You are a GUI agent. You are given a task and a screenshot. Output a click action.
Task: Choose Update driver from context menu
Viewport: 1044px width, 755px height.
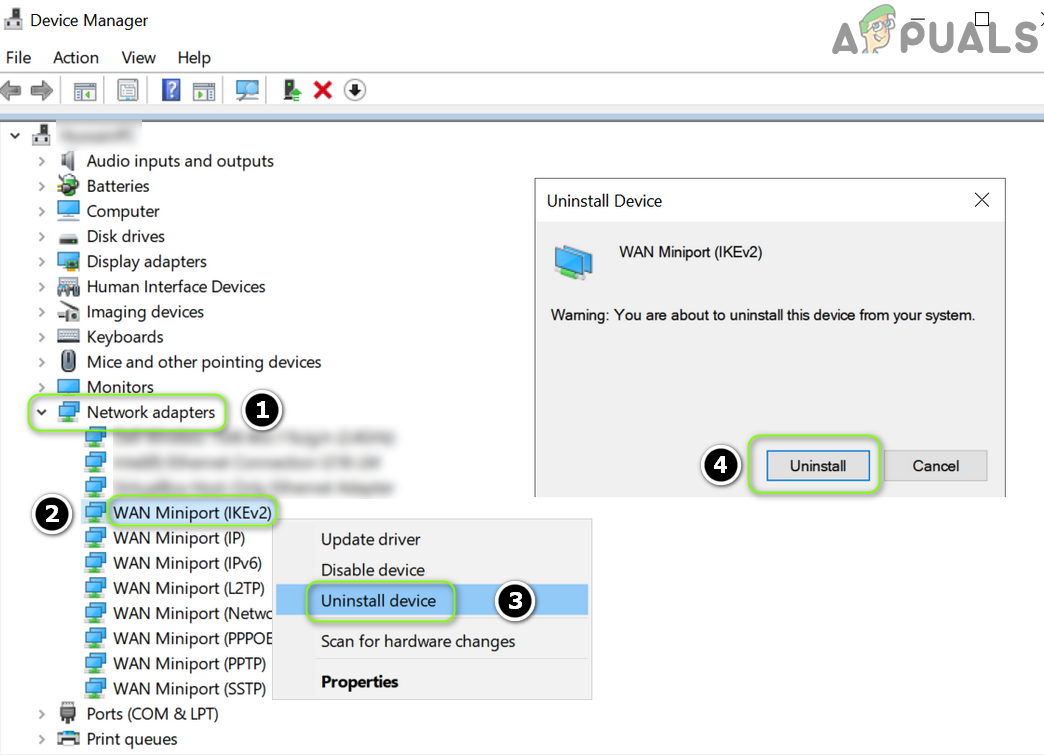point(432,539)
